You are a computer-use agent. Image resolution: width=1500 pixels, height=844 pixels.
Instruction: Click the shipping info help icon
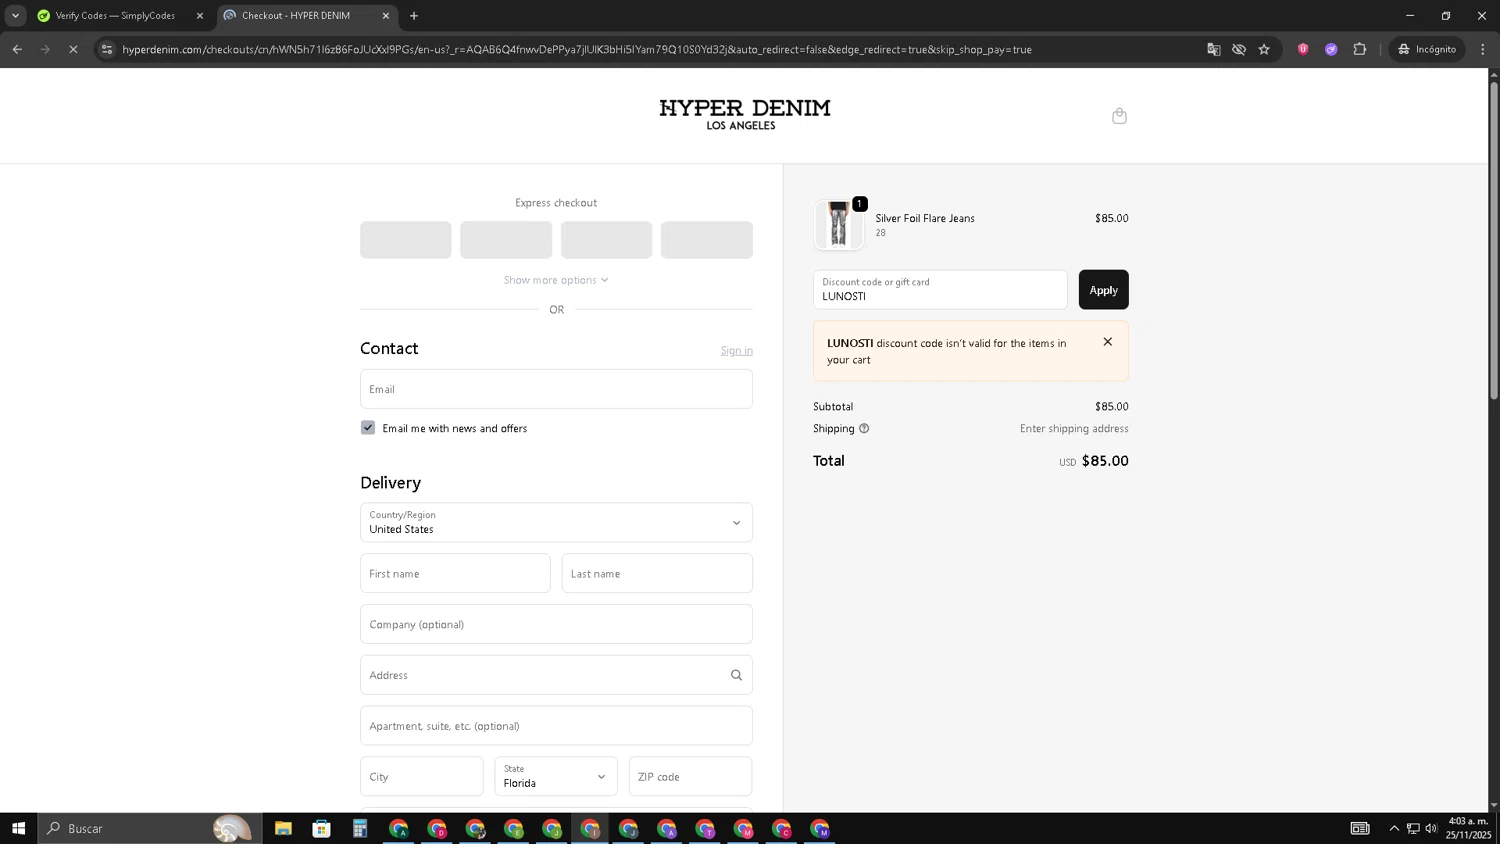pos(864,428)
